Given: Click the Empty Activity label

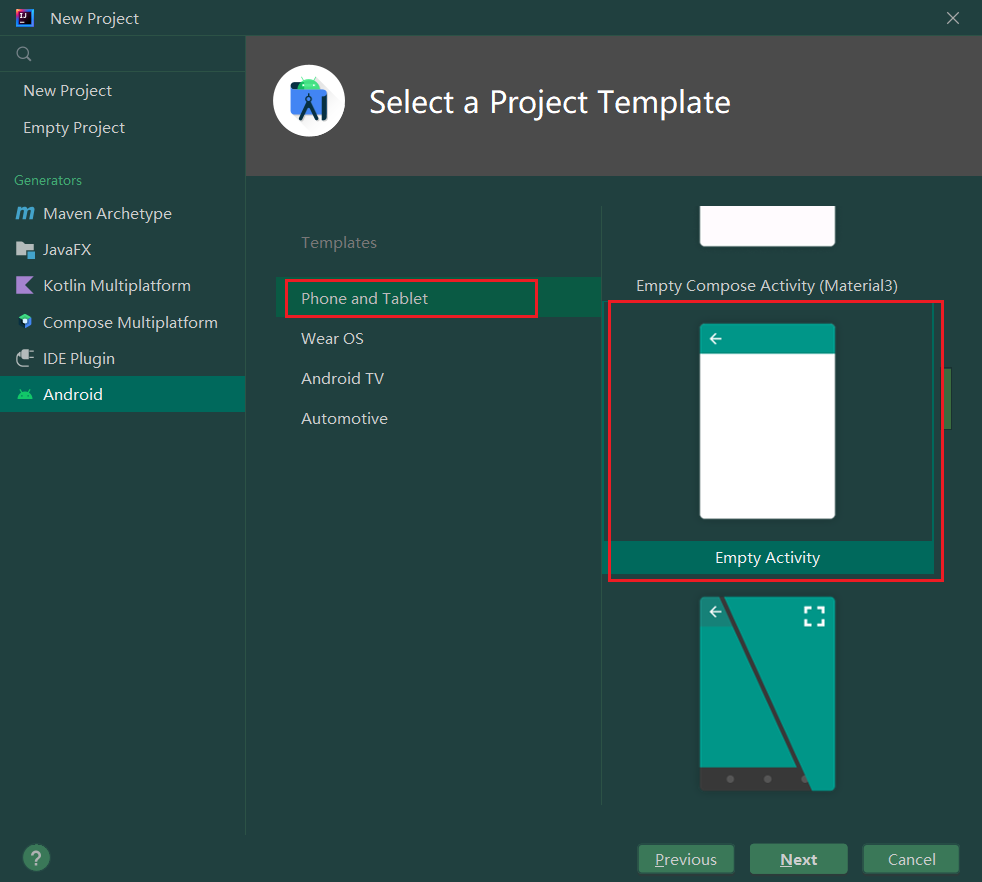Looking at the screenshot, I should (767, 558).
